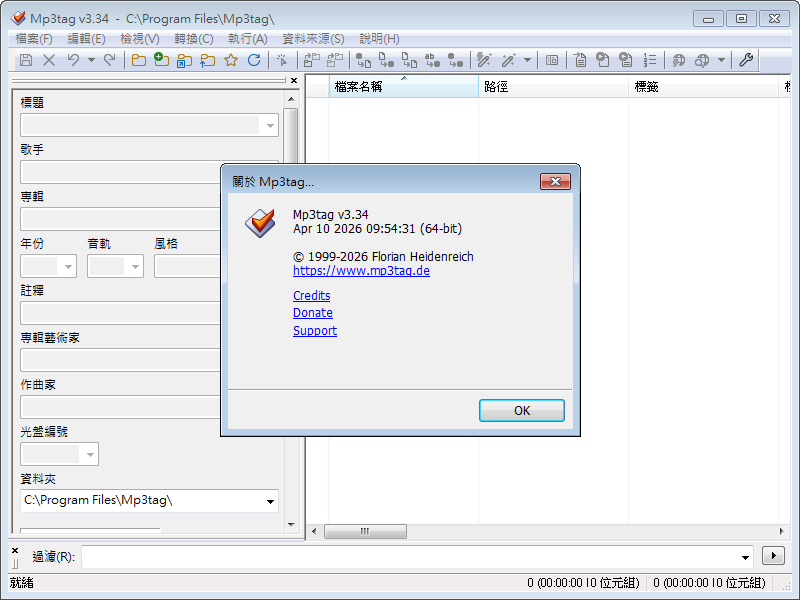Click the folder icon with blue link arrow
Screen dimensions: 800x600
(x=184, y=60)
